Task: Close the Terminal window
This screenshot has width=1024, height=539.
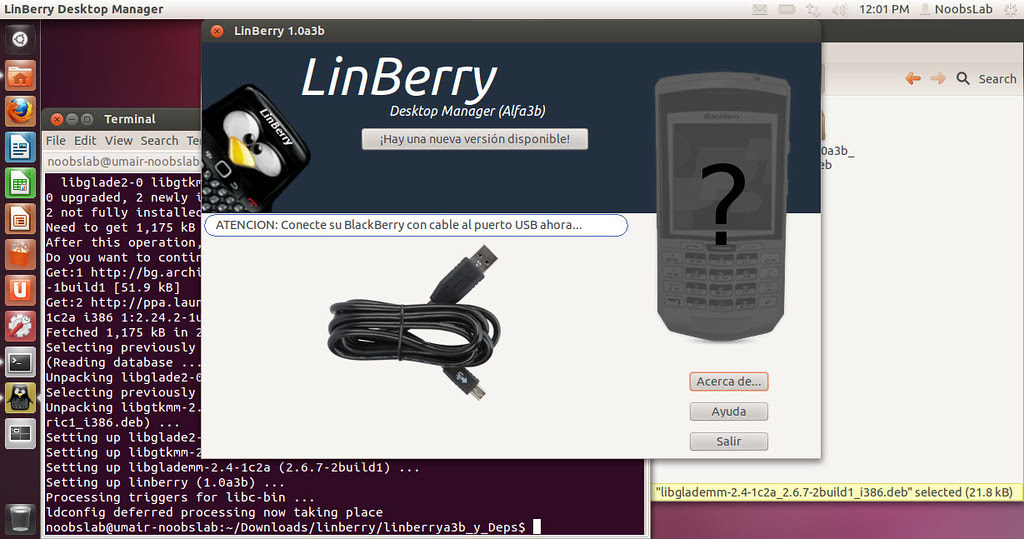Action: pyautogui.click(x=57, y=119)
